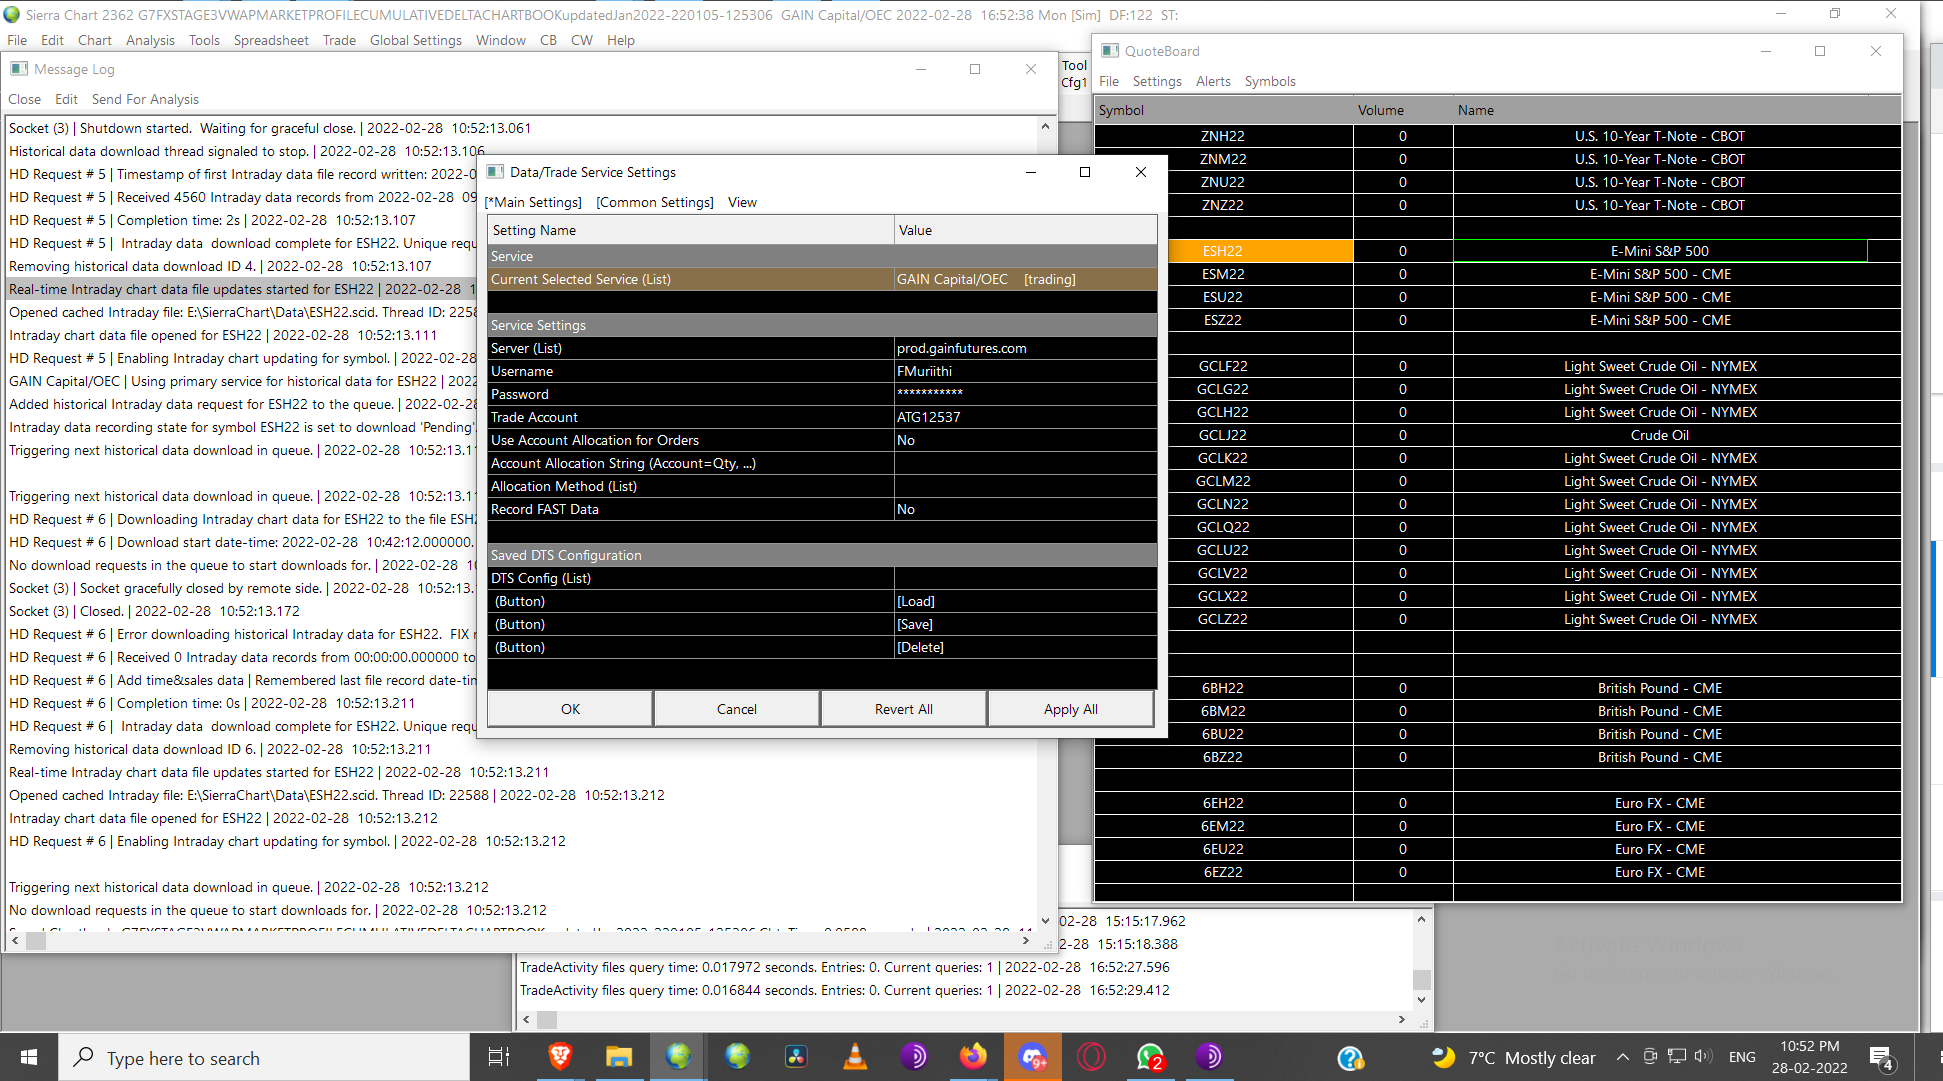The height and width of the screenshot is (1081, 1943).
Task: Launch VLC media player from taskbar
Action: [855, 1057]
